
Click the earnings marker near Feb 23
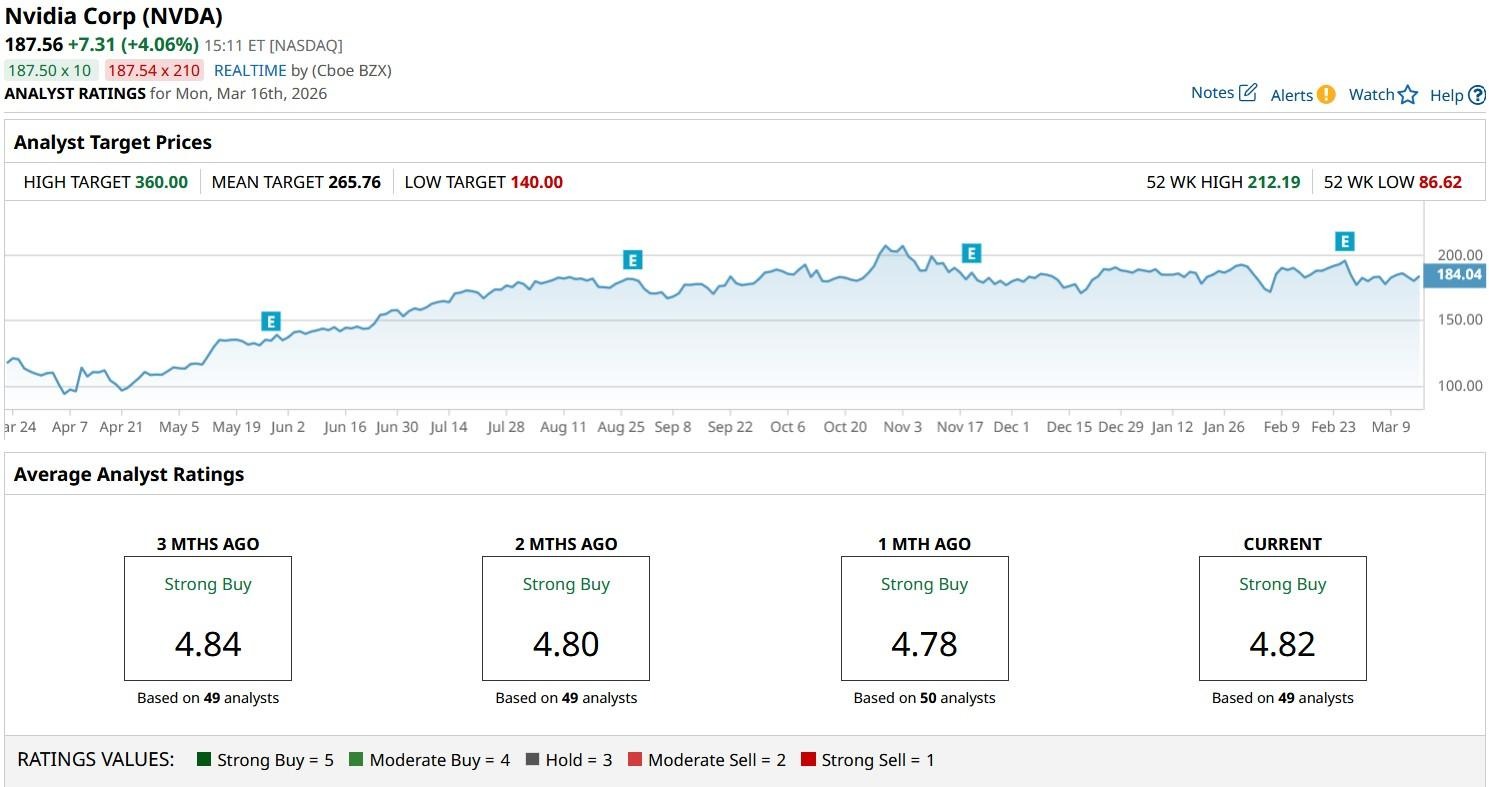pos(1345,241)
